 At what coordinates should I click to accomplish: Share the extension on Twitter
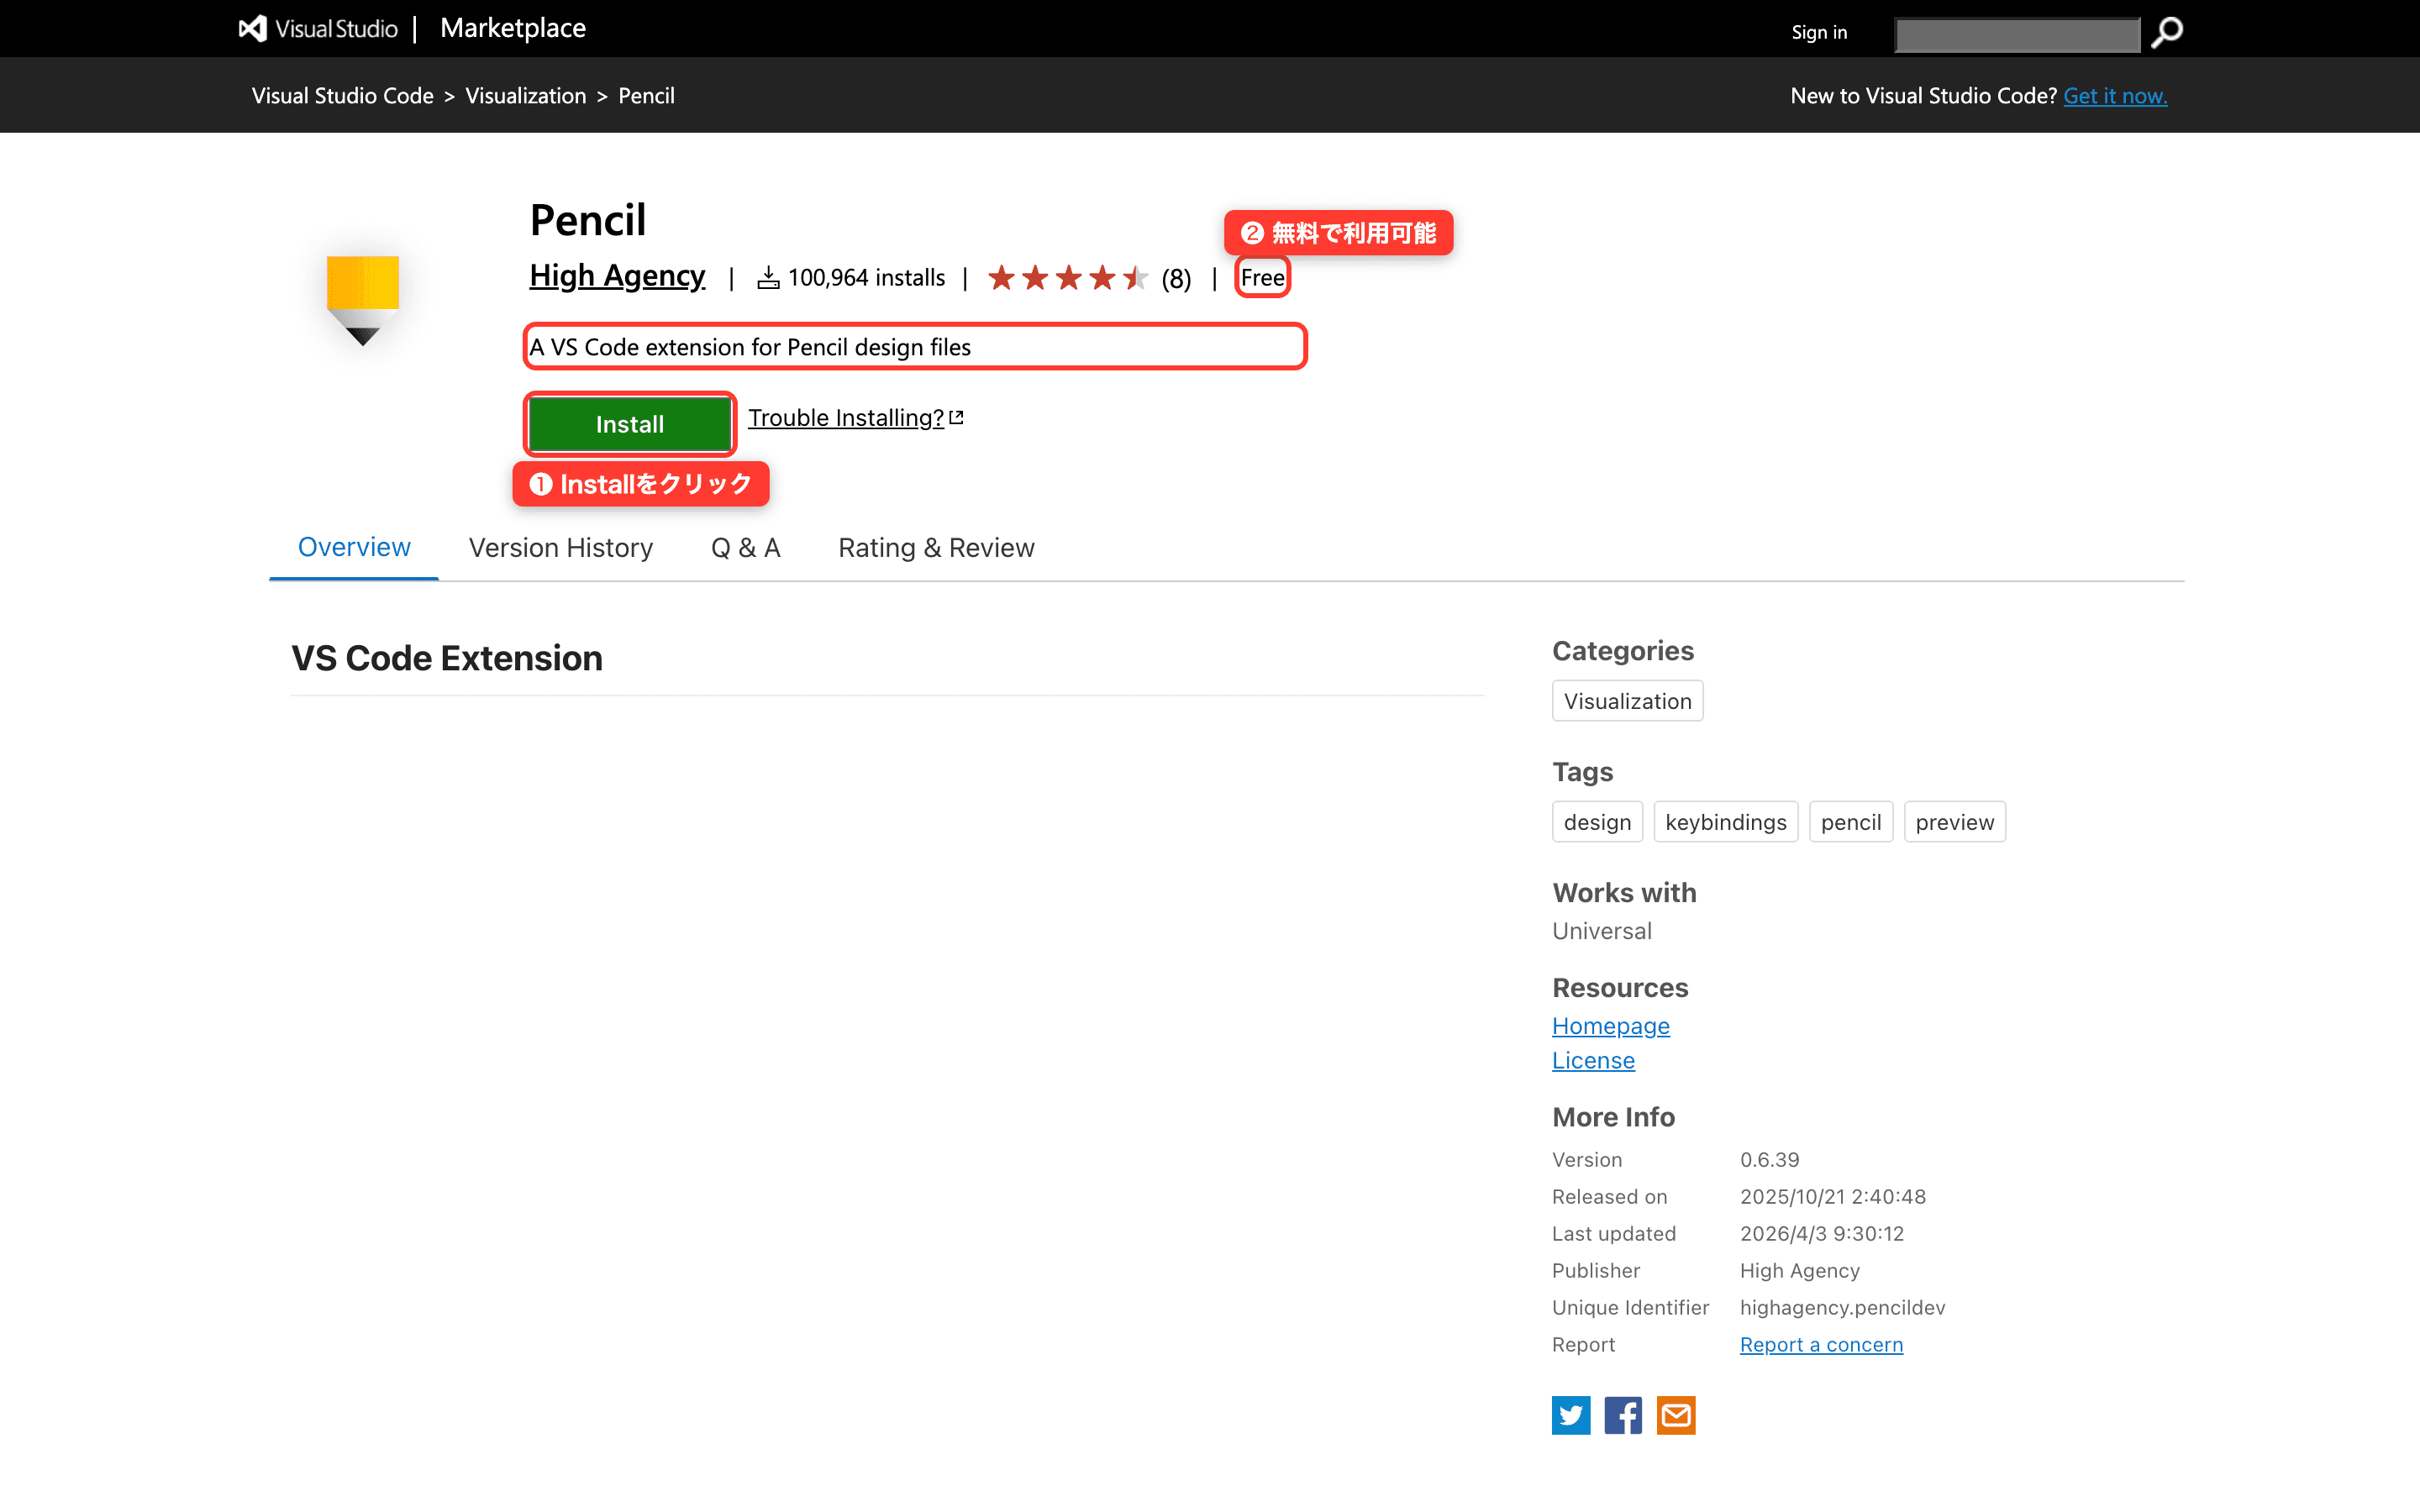coord(1571,1415)
